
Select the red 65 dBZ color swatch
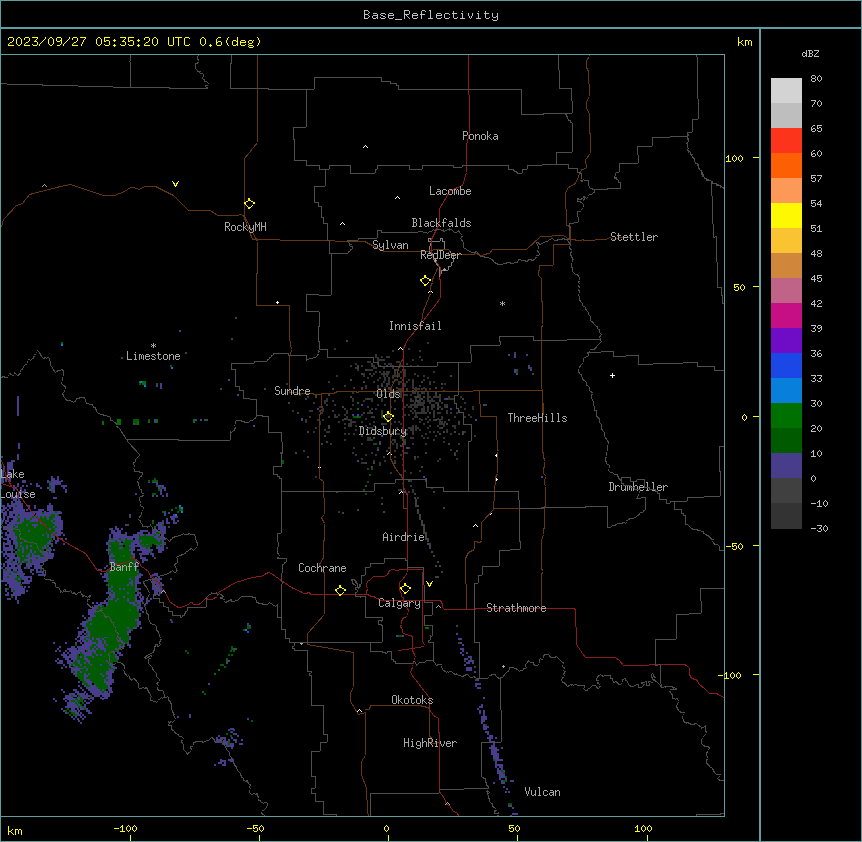coord(786,141)
